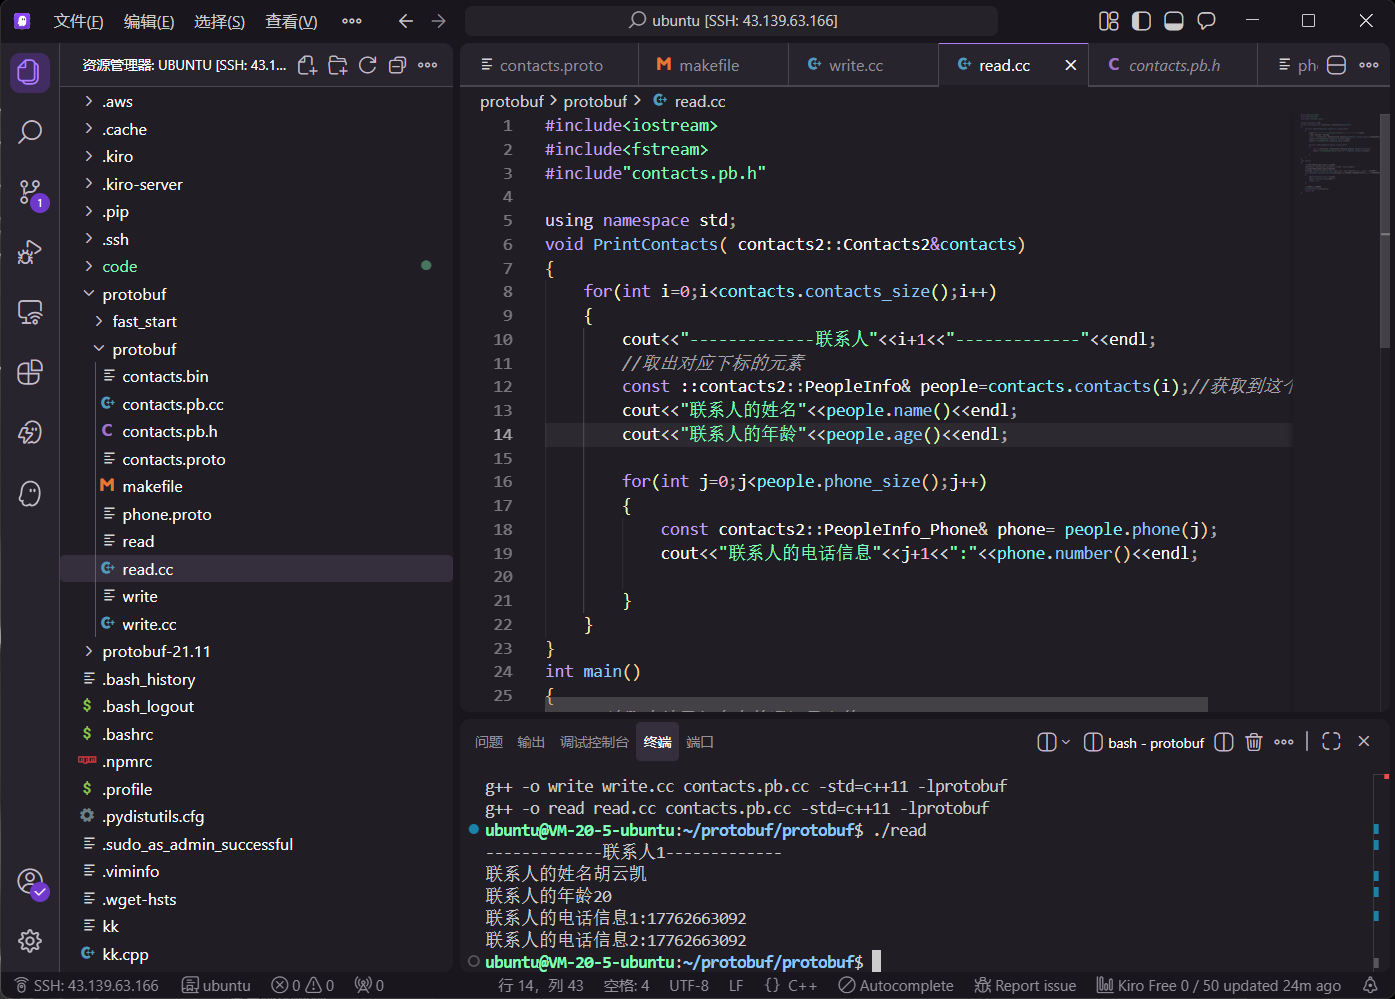
Task: Open Explorer header more actions menu
Action: coord(428,65)
